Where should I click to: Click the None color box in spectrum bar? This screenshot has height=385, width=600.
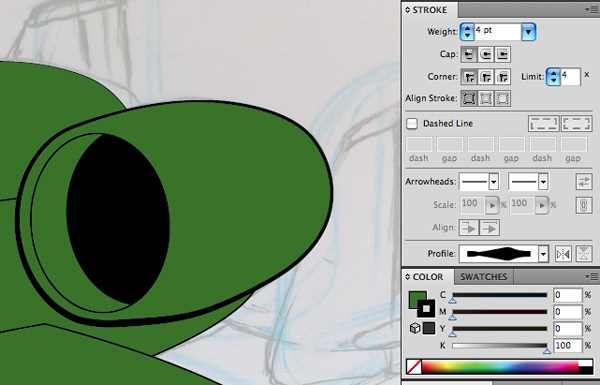[414, 366]
